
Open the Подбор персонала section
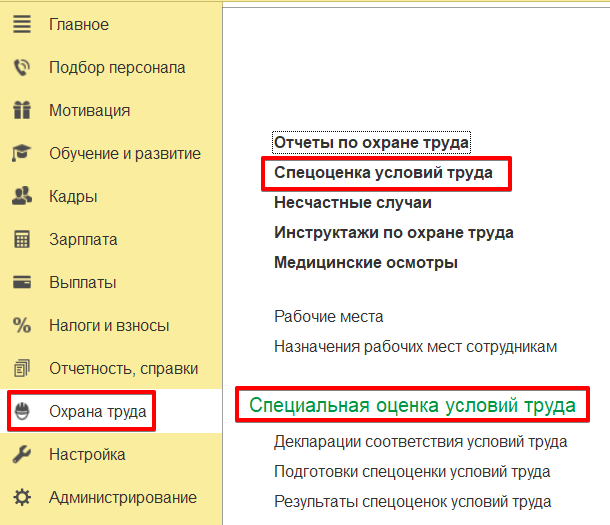click(x=117, y=68)
